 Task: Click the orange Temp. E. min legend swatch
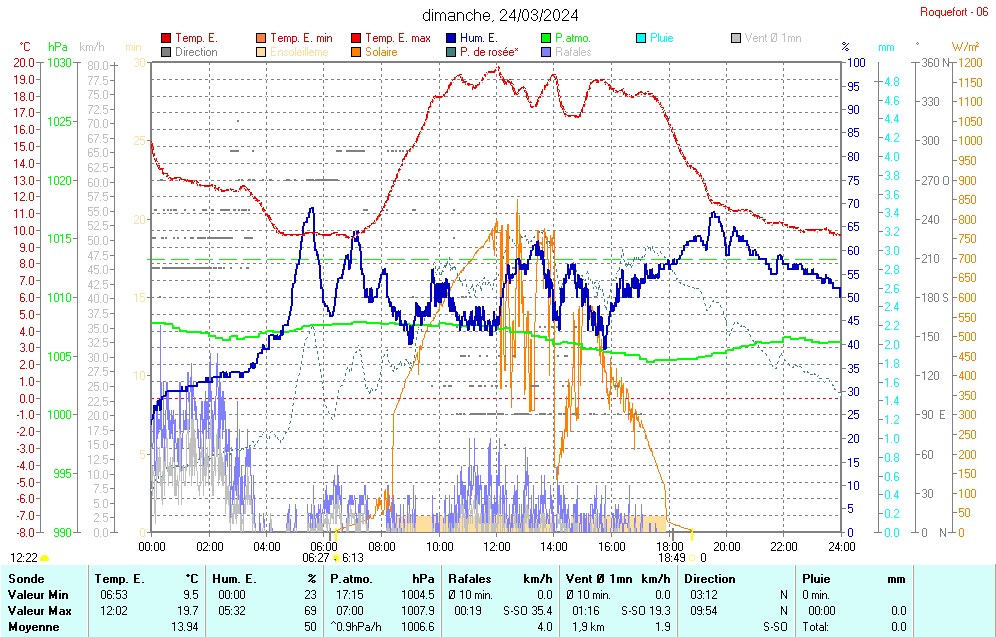261,38
